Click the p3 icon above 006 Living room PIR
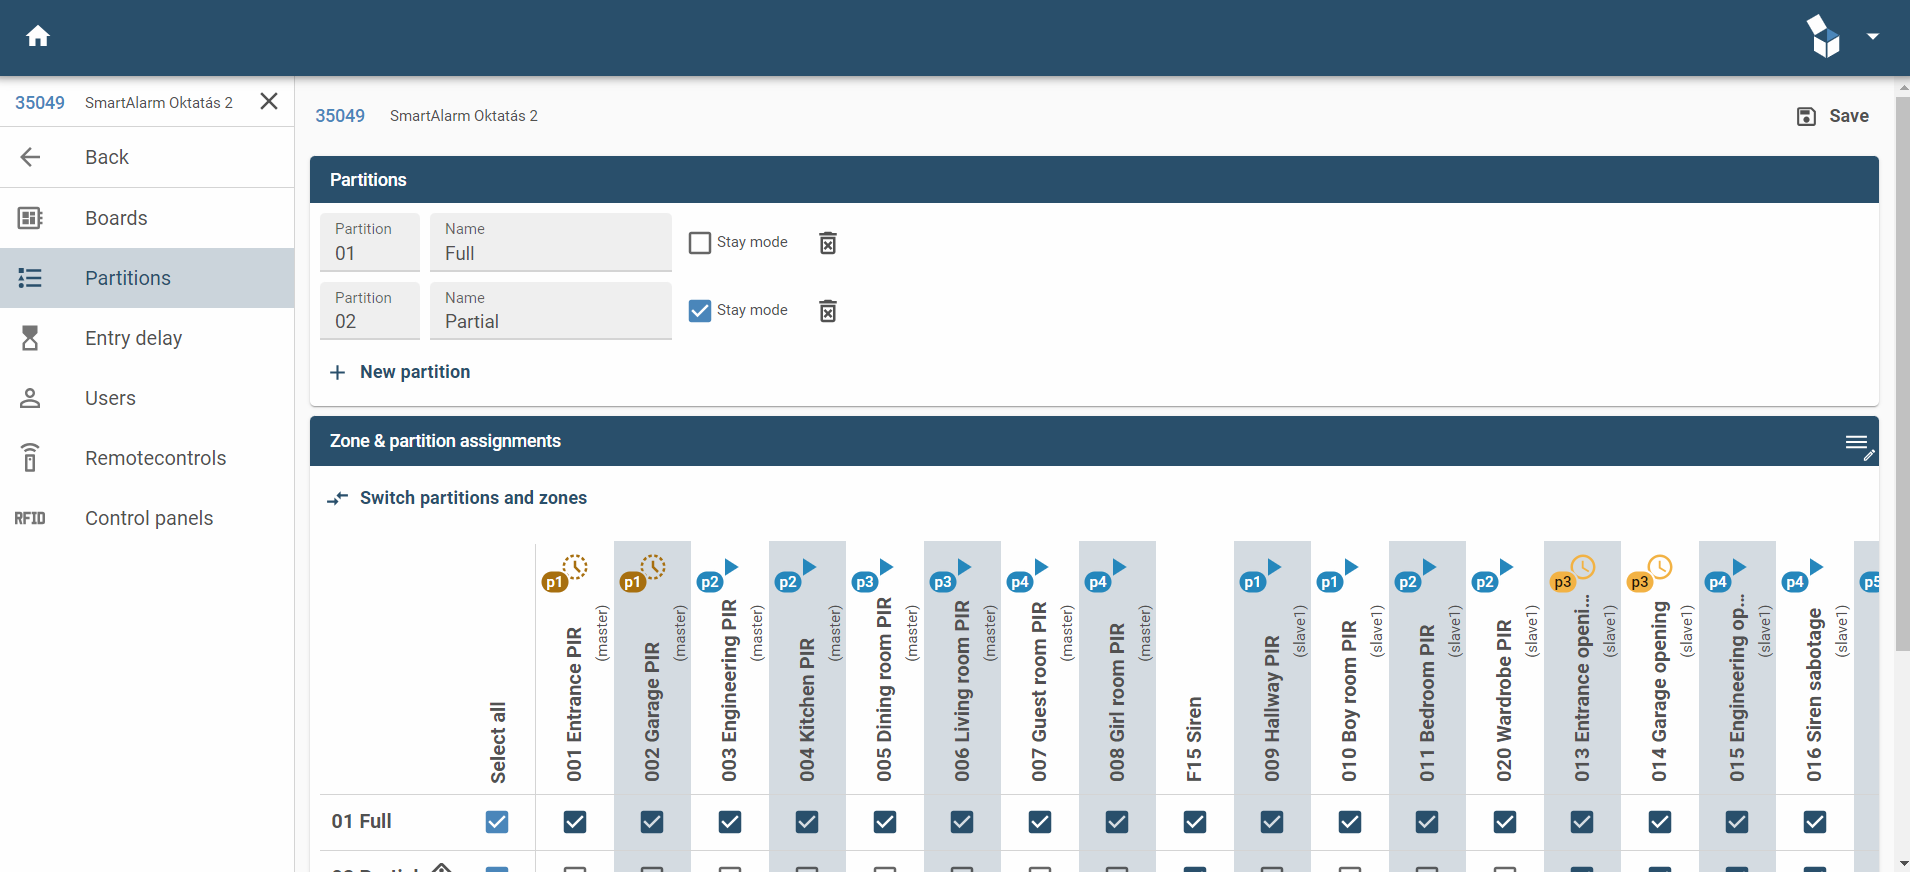The width and height of the screenshot is (1910, 872). pos(951,575)
